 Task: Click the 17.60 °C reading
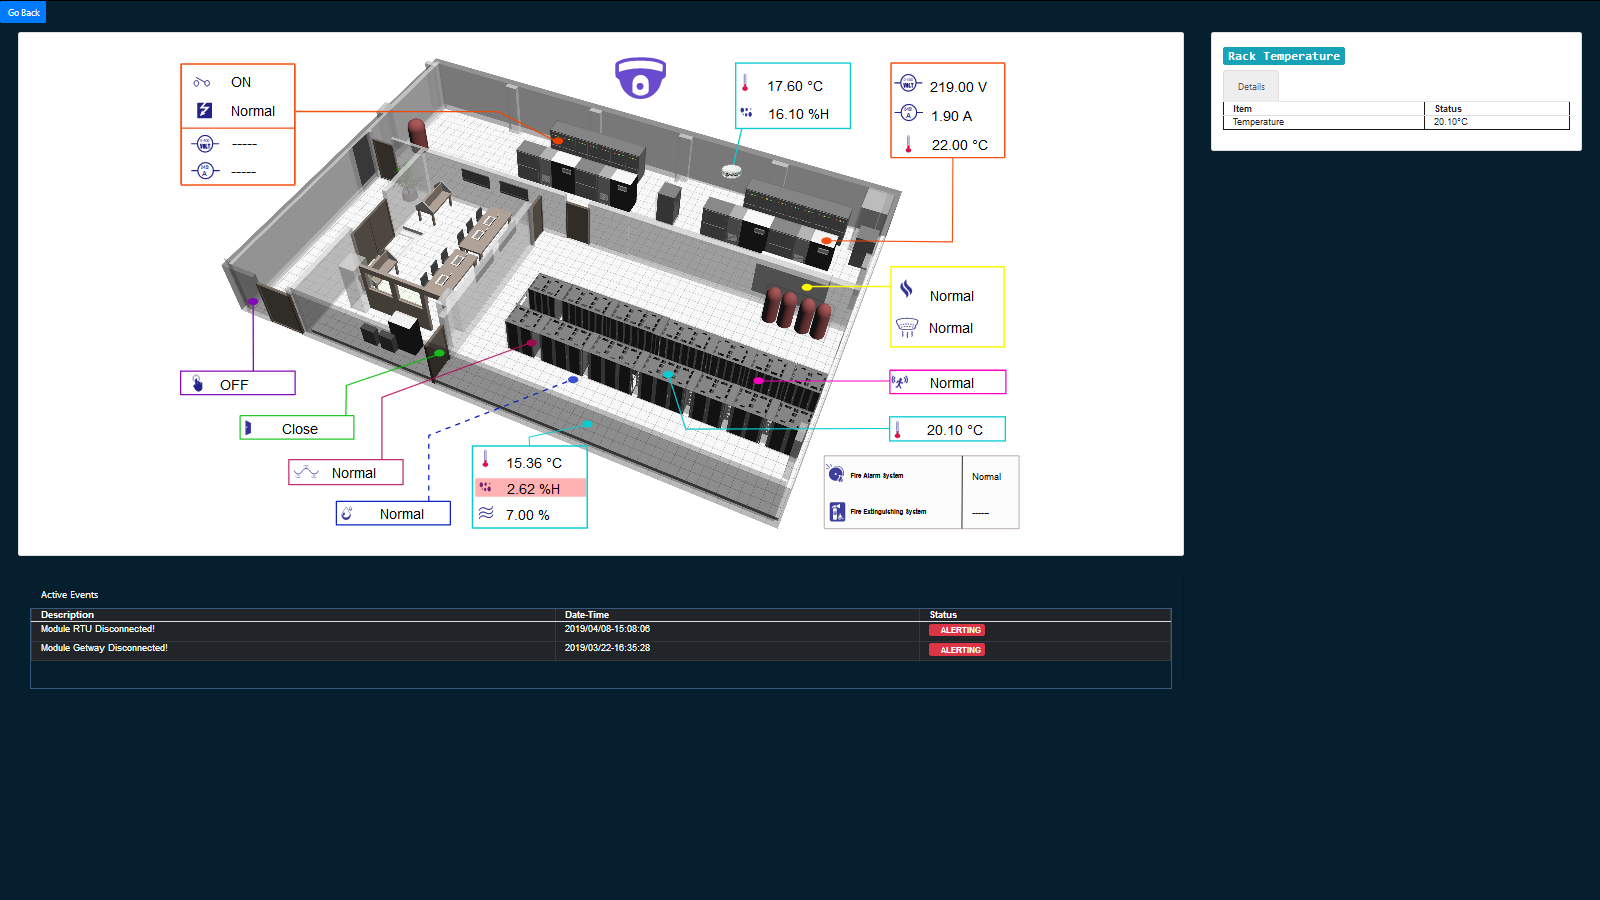pyautogui.click(x=795, y=86)
